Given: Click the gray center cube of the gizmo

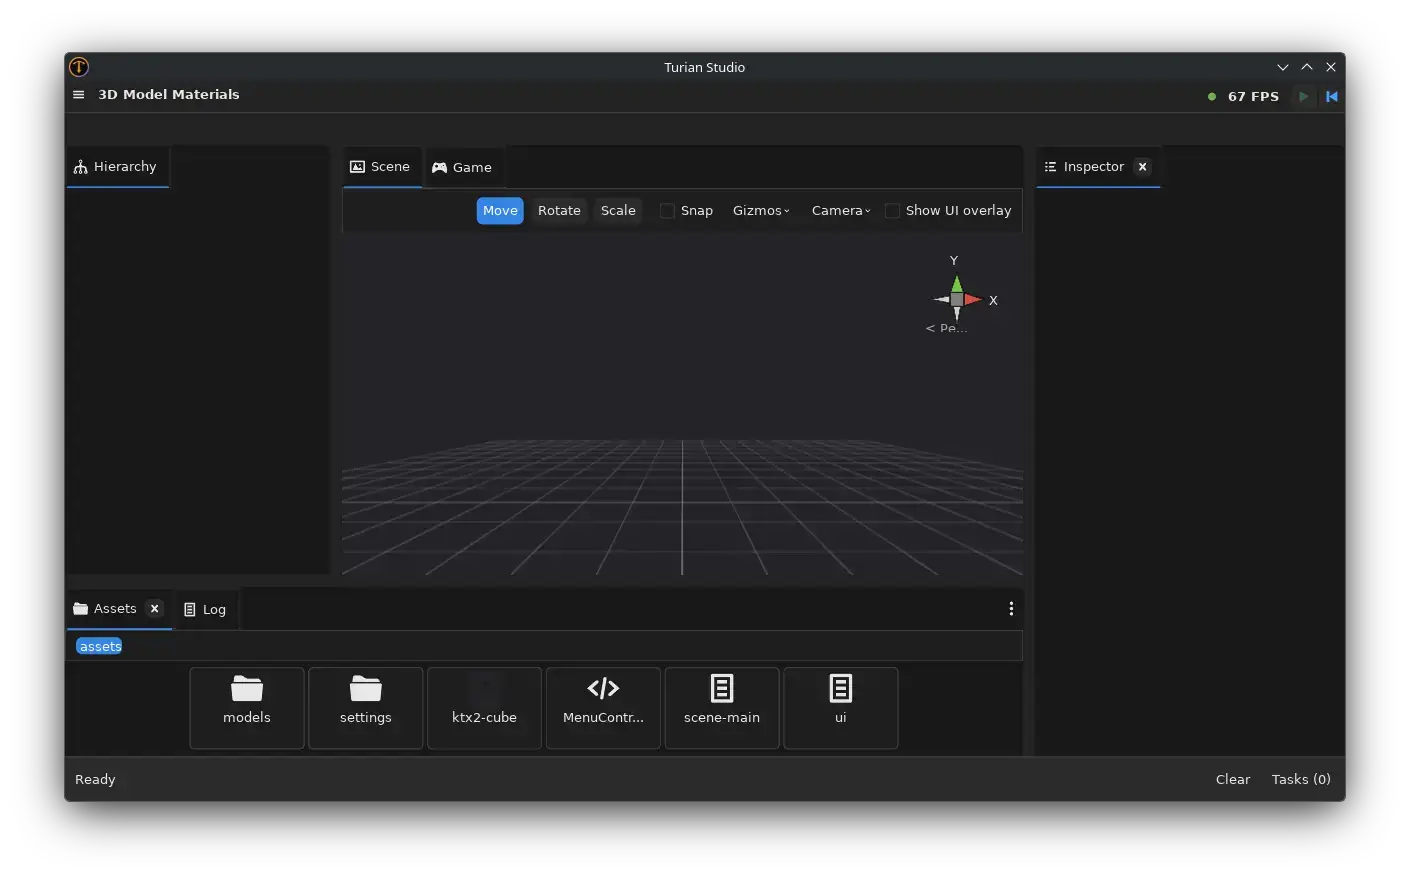Looking at the screenshot, I should (x=957, y=300).
